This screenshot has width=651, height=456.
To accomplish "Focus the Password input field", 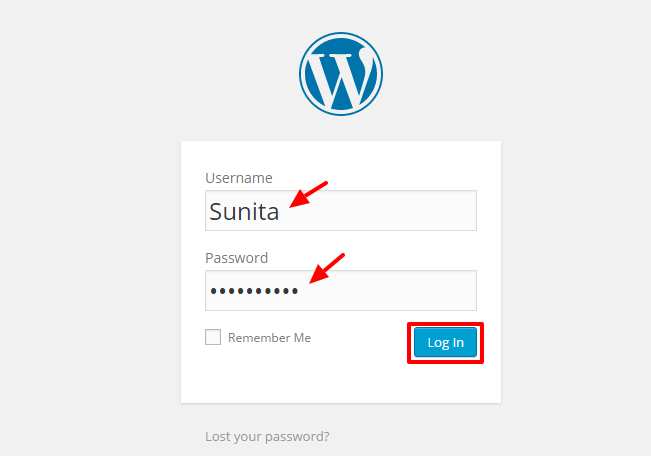I will (x=400, y=290).
